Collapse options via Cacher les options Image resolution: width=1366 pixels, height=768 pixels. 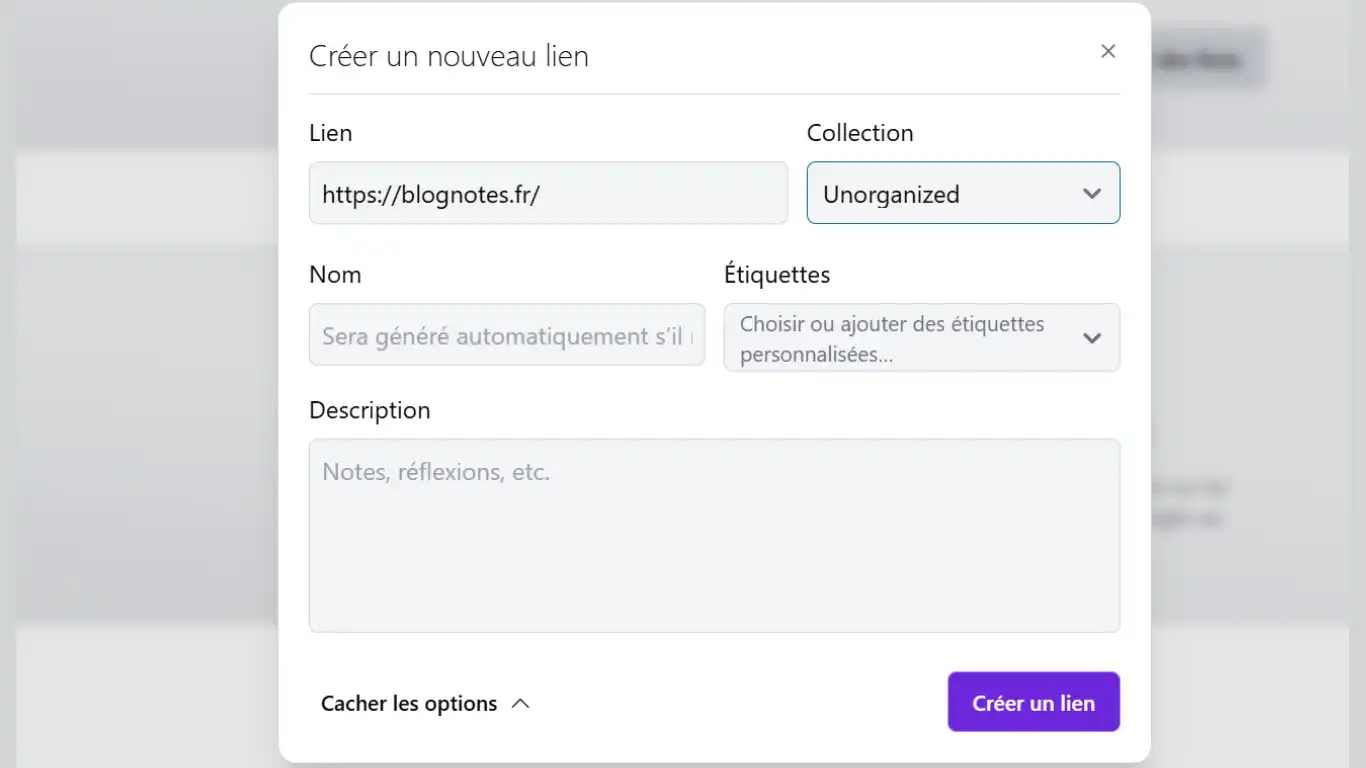[x=409, y=703]
